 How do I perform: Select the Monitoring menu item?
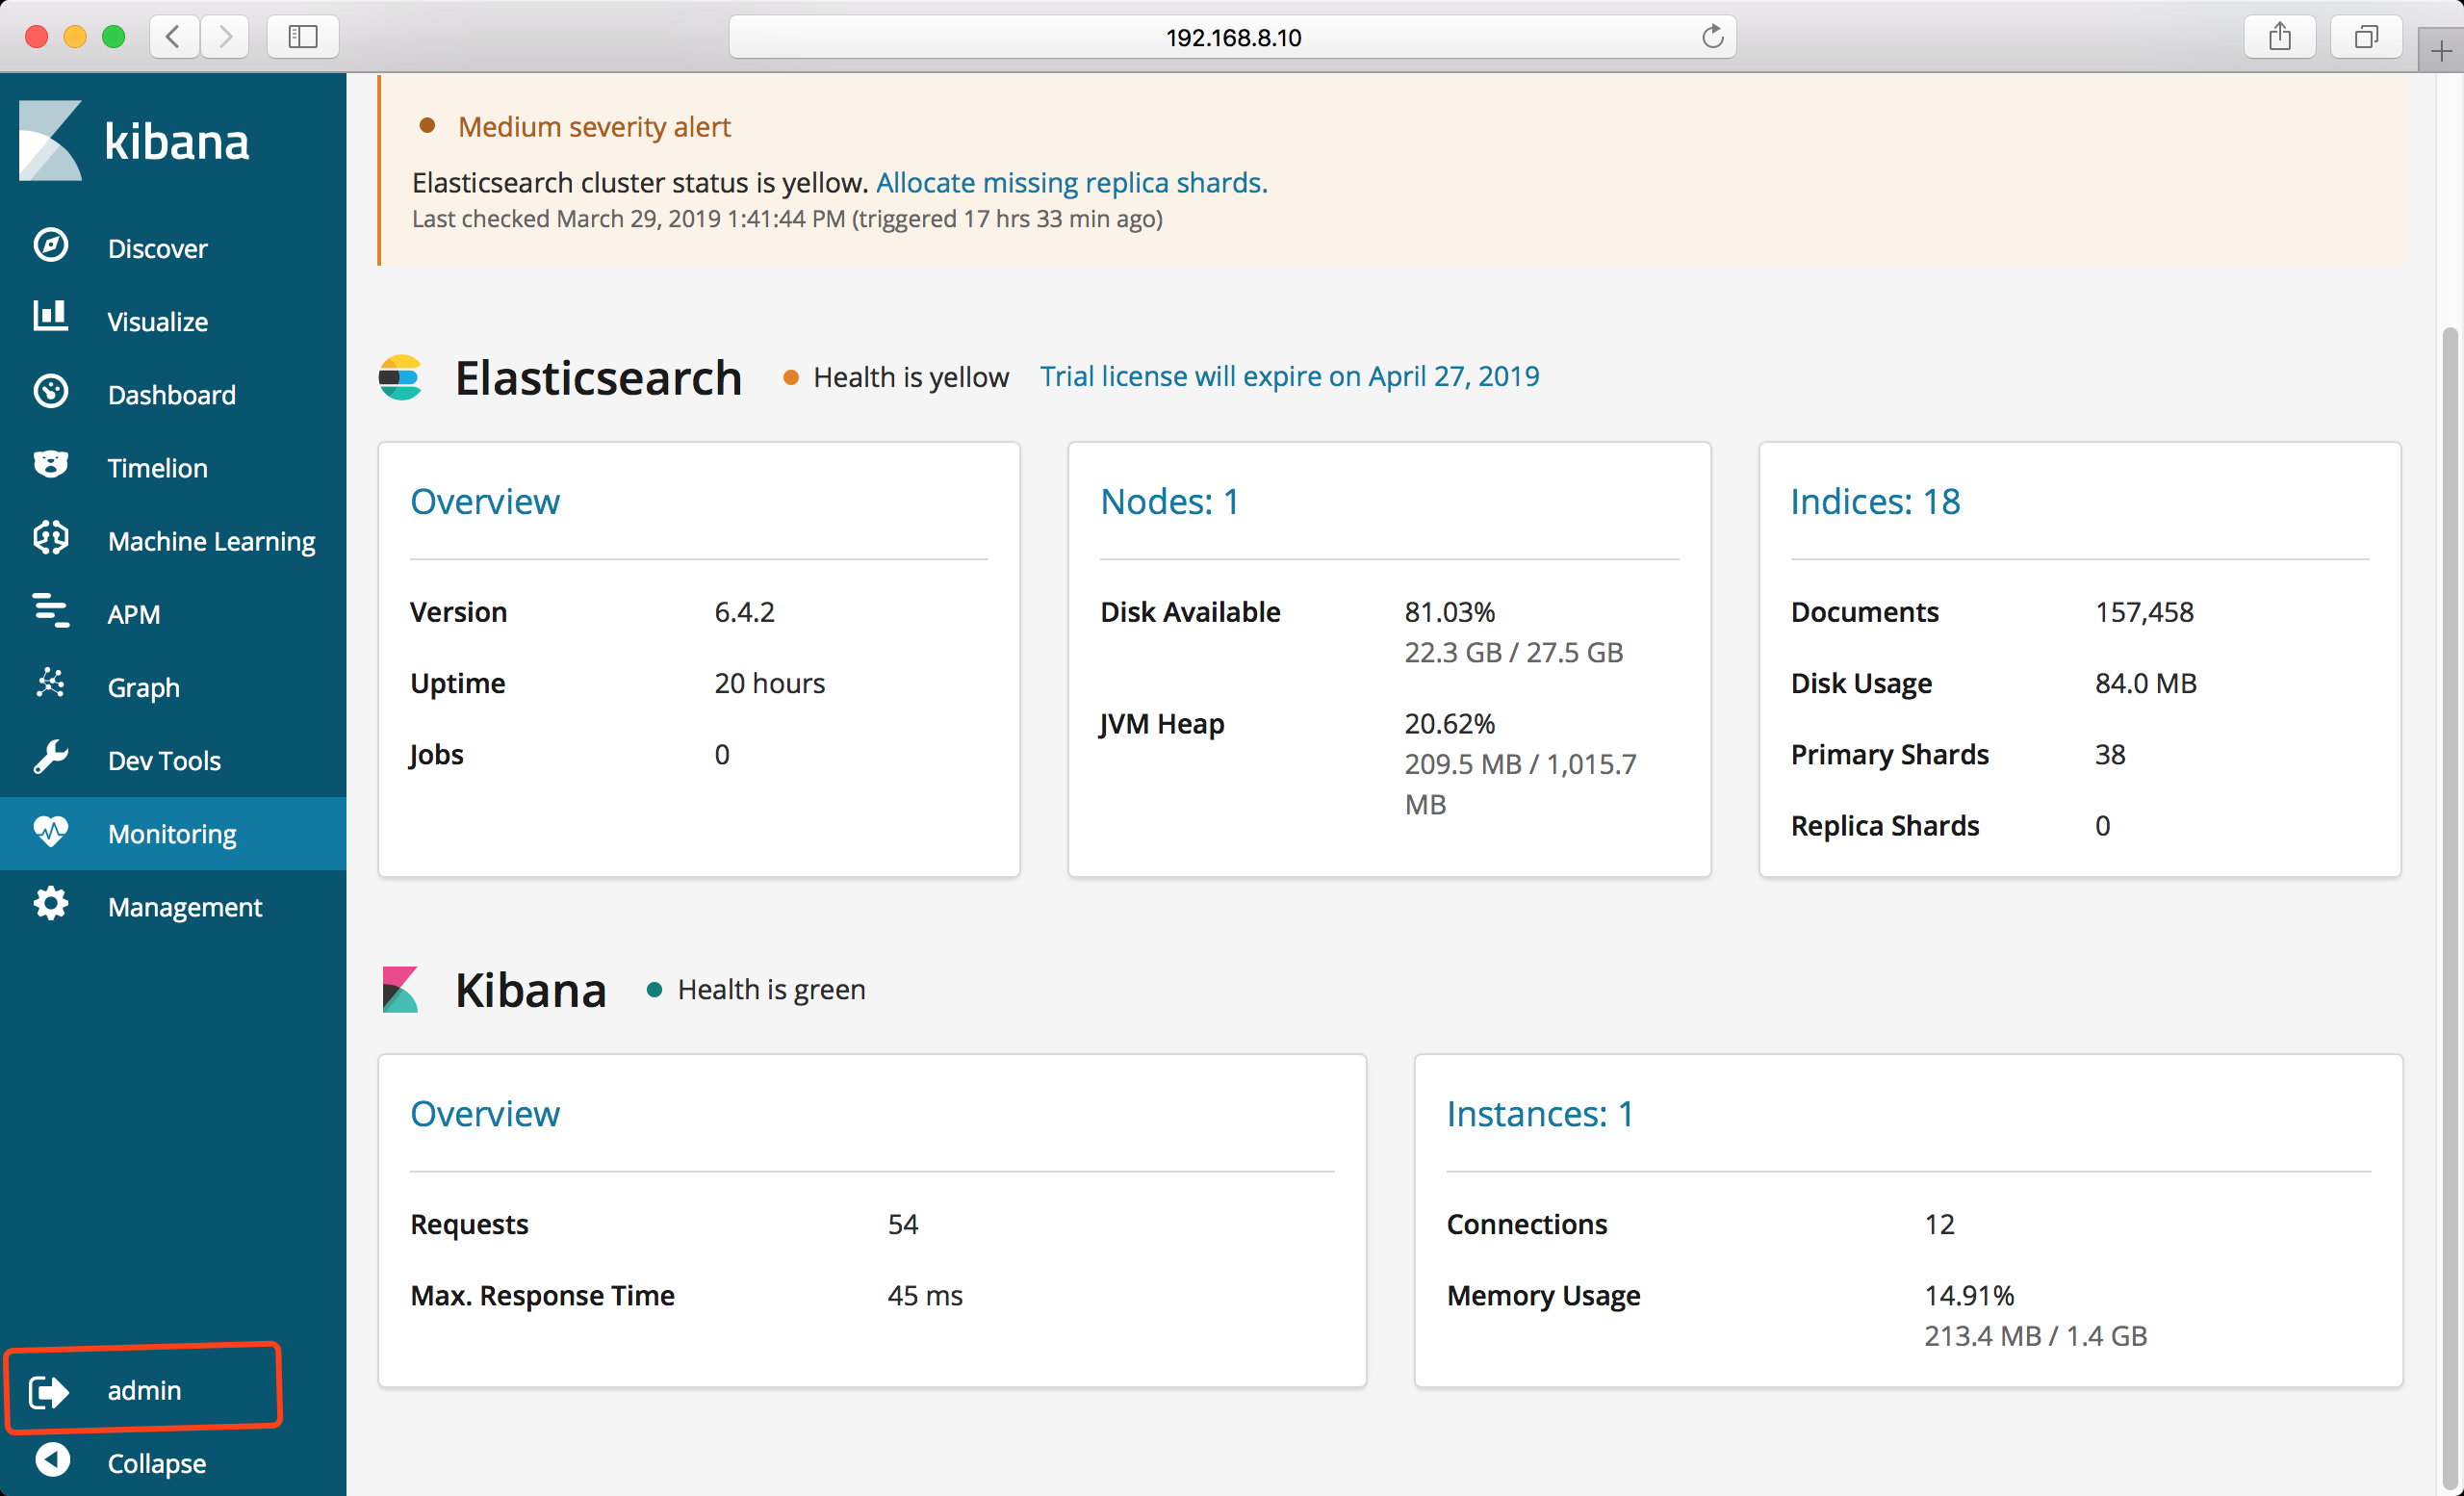172,834
